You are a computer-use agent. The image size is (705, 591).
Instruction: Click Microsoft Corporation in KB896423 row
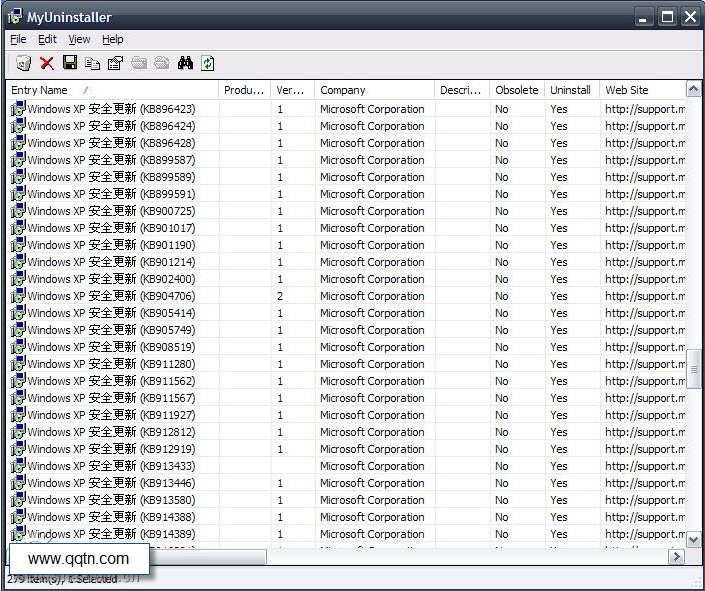pos(372,109)
